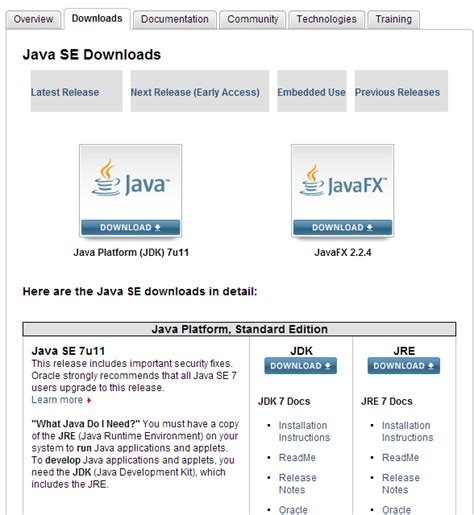Screen dimensions: 474x515
Task: Click the Java SE 7u11 heading
Action: [x=68, y=351]
